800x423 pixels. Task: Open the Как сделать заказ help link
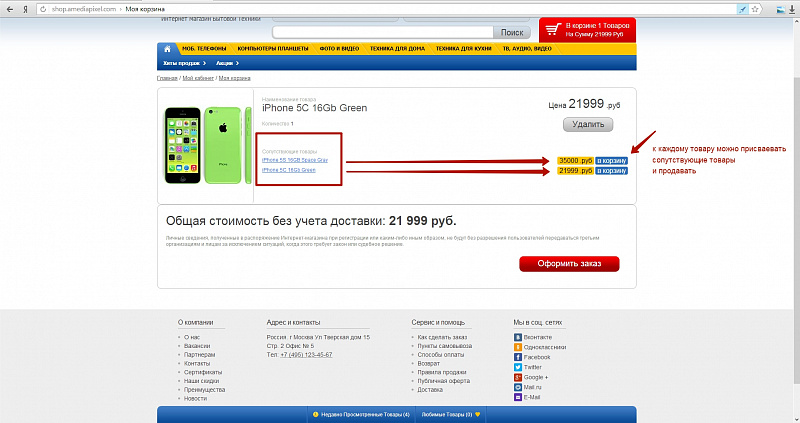coord(442,337)
